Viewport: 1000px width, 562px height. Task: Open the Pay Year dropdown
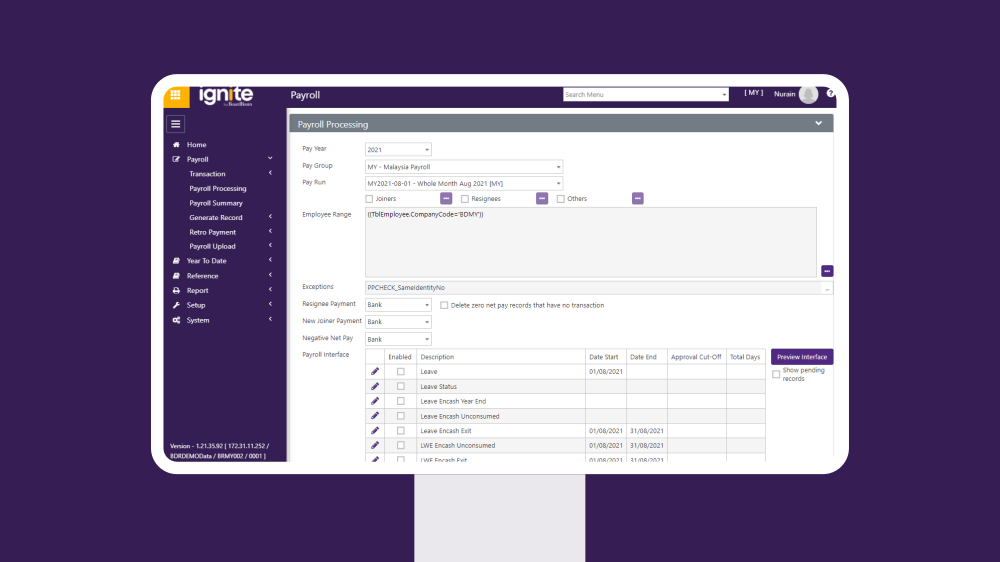pos(398,150)
